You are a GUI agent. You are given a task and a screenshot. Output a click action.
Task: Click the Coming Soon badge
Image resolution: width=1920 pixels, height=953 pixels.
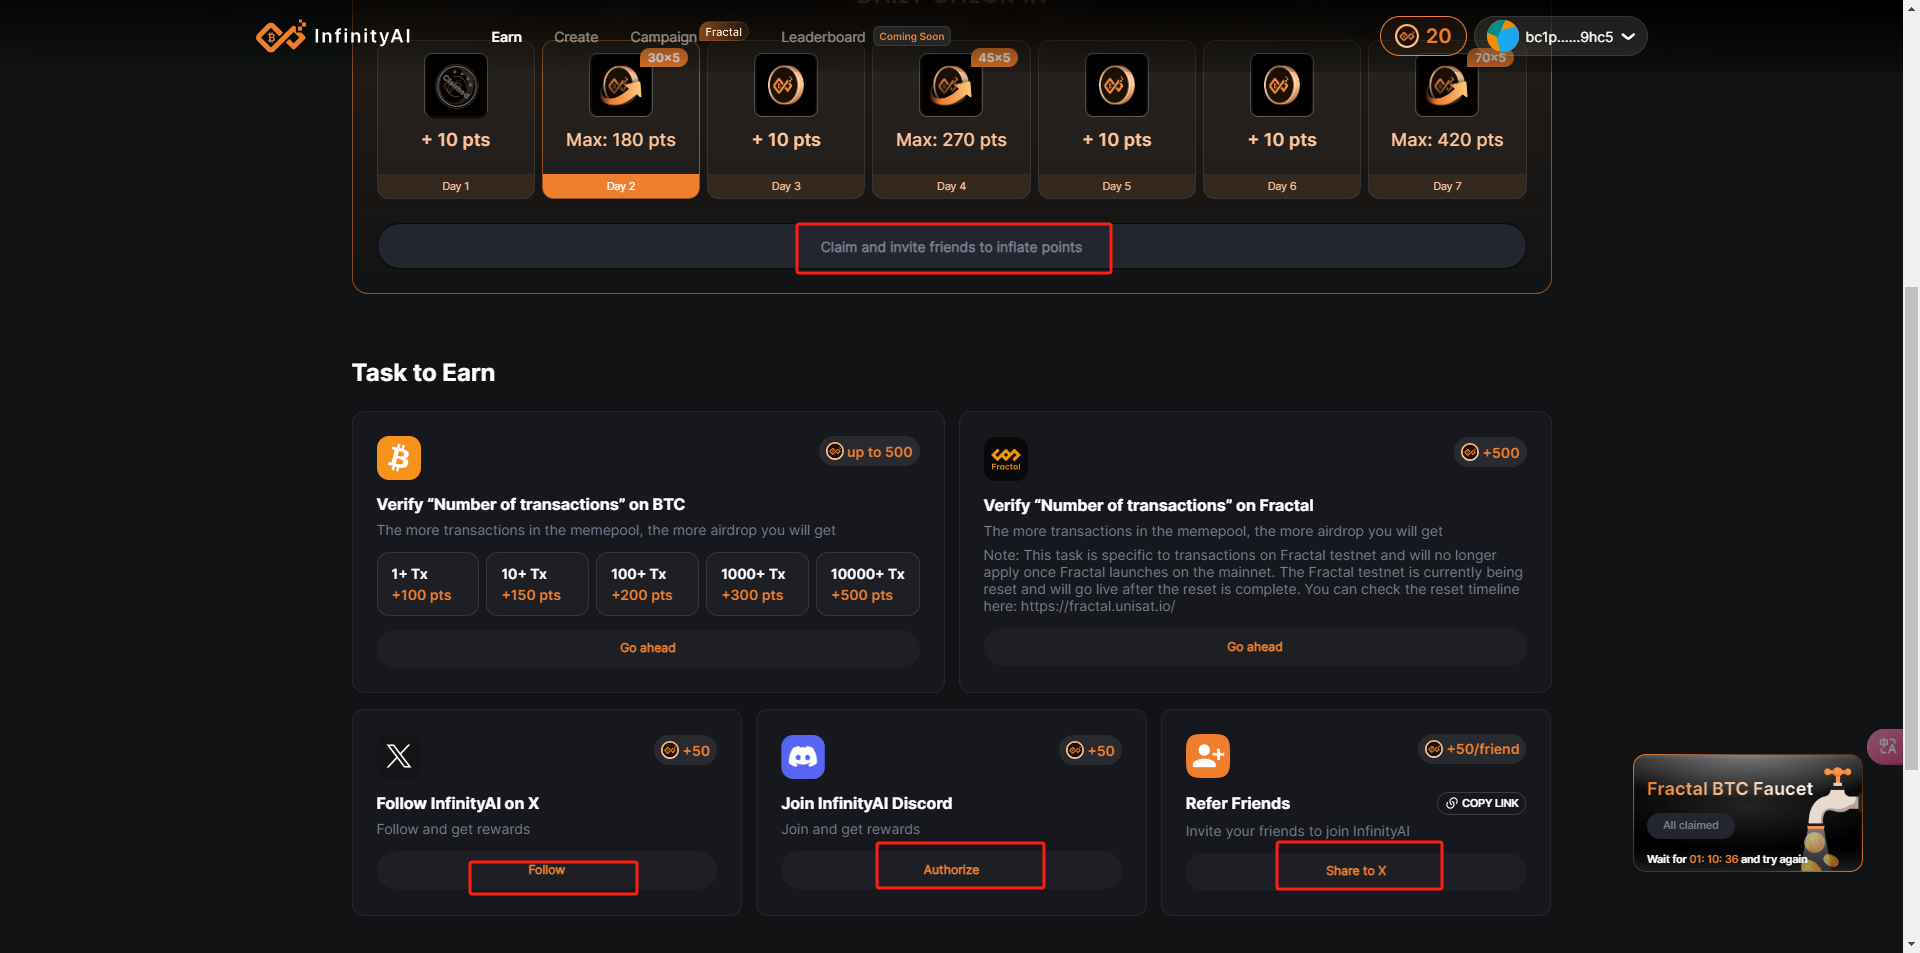click(x=911, y=36)
